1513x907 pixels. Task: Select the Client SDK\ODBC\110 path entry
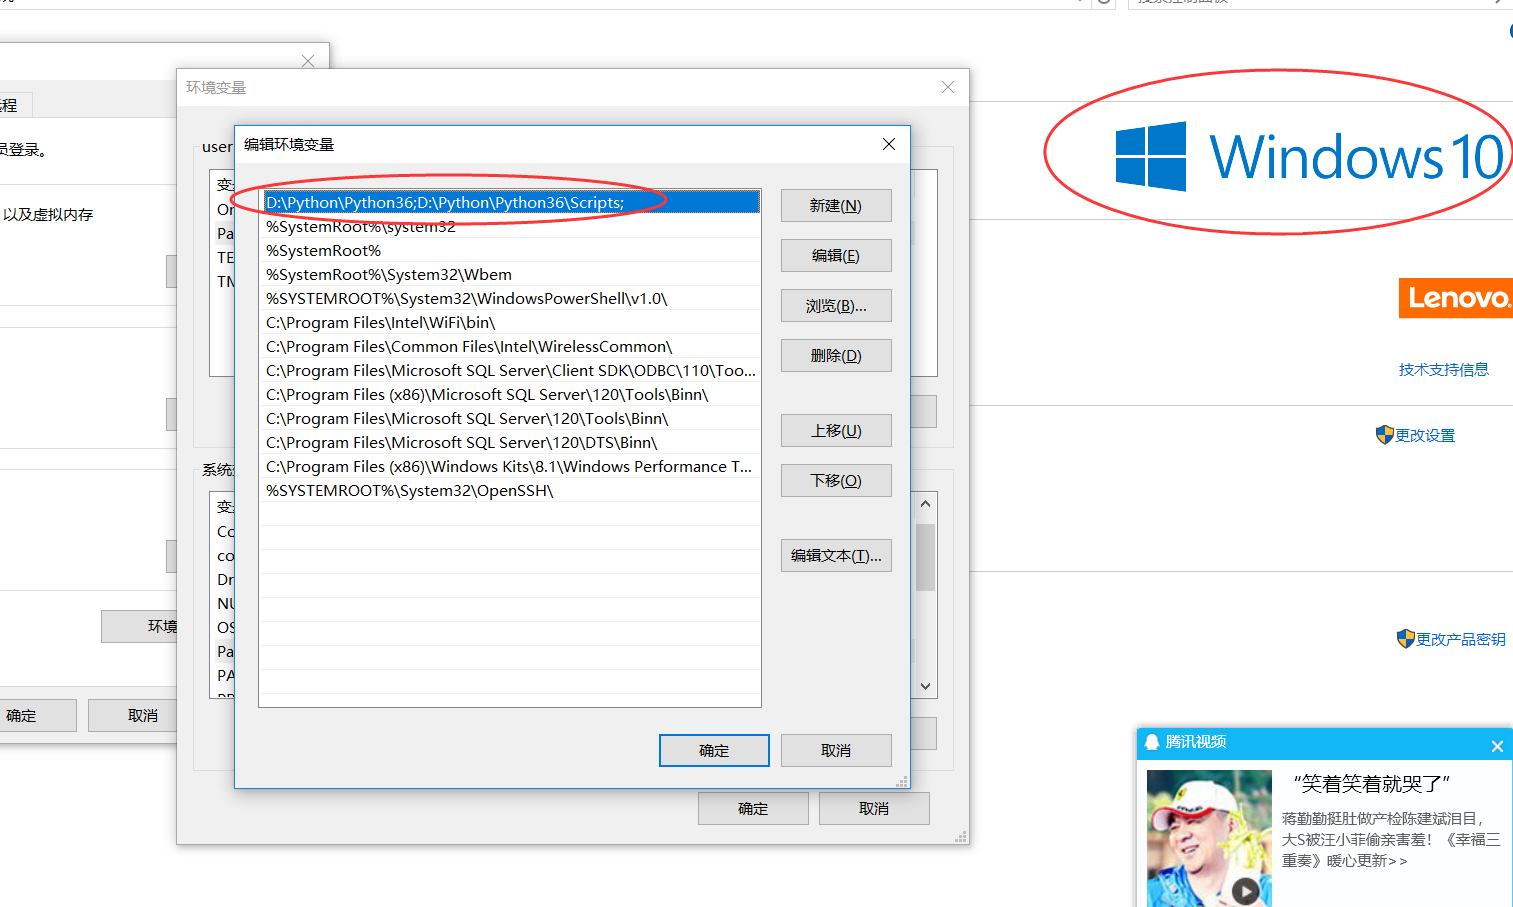[x=510, y=371]
